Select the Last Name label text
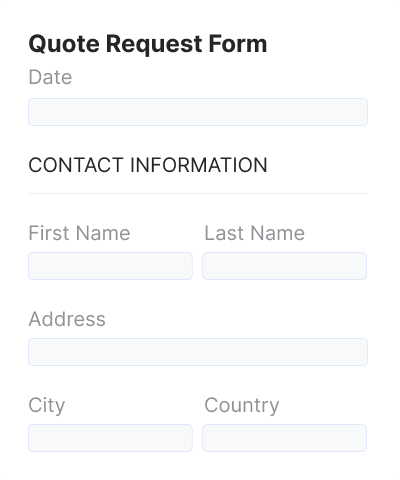400x480 pixels. [255, 233]
